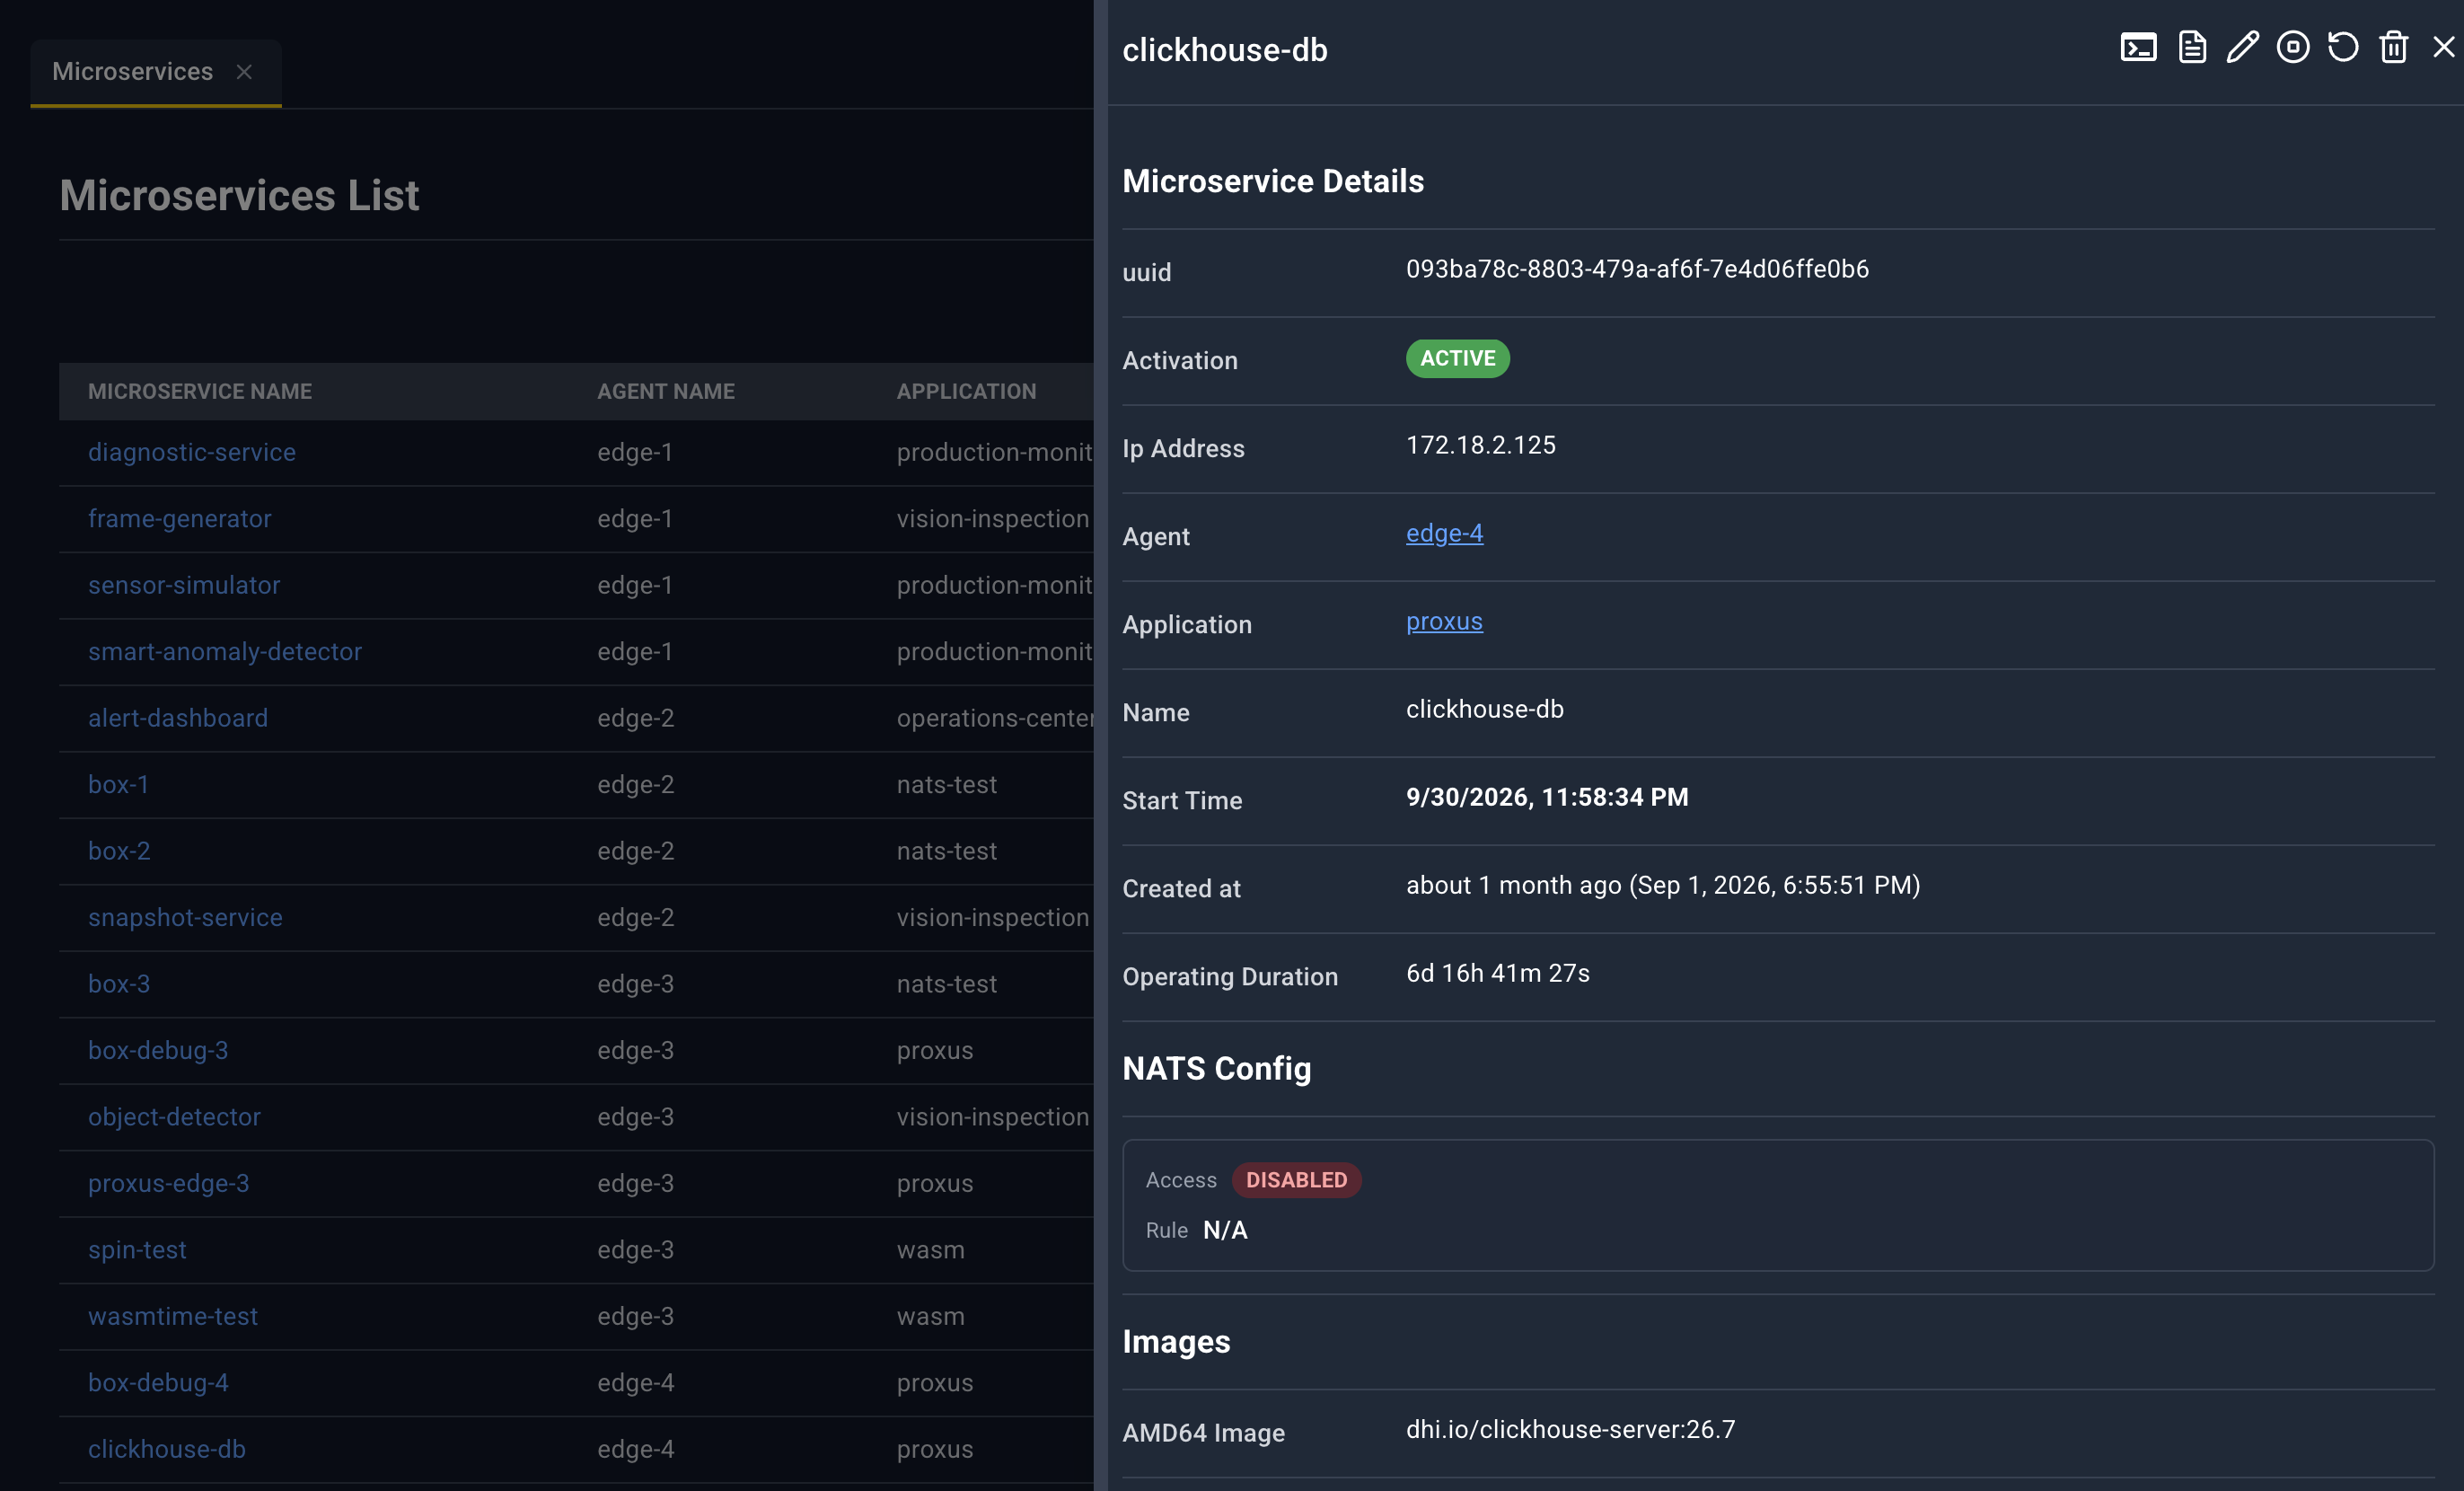The image size is (2464, 1491).
Task: Select NATS Rule value N/A
Action: point(1225,1230)
